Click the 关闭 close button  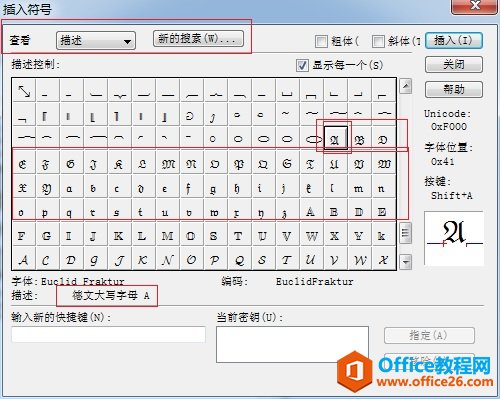[454, 64]
